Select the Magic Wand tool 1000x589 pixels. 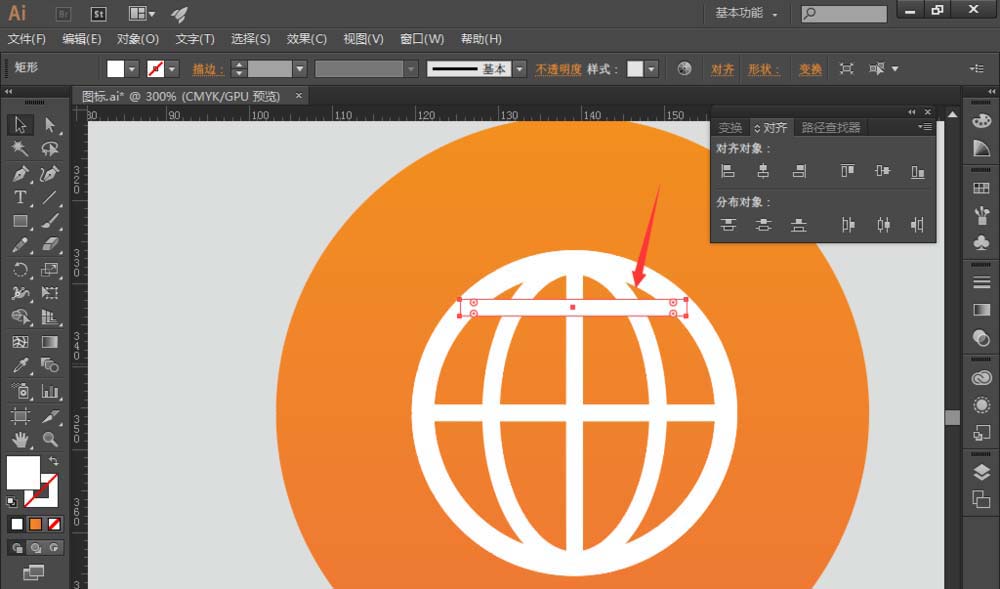(18, 148)
